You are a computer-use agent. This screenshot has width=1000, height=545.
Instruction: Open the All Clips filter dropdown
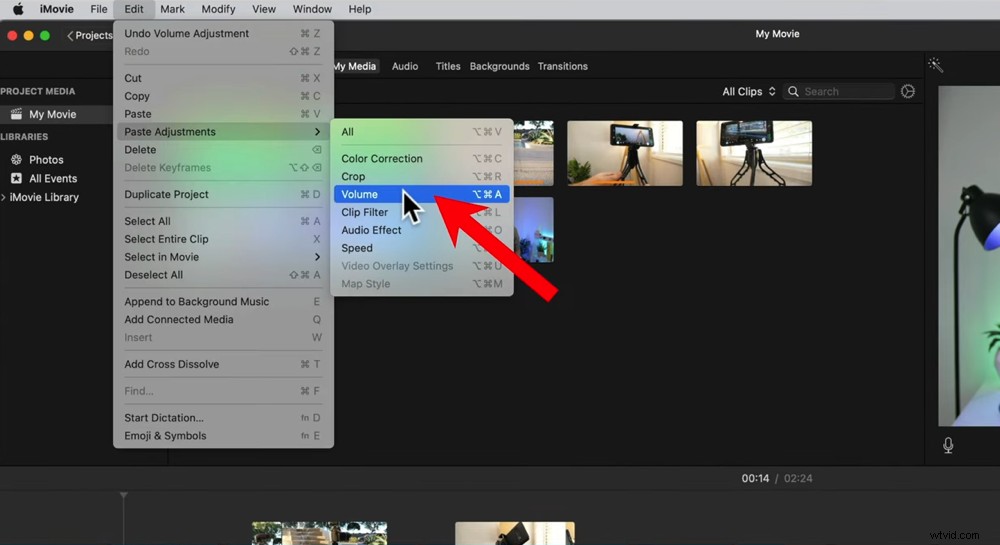tap(749, 91)
